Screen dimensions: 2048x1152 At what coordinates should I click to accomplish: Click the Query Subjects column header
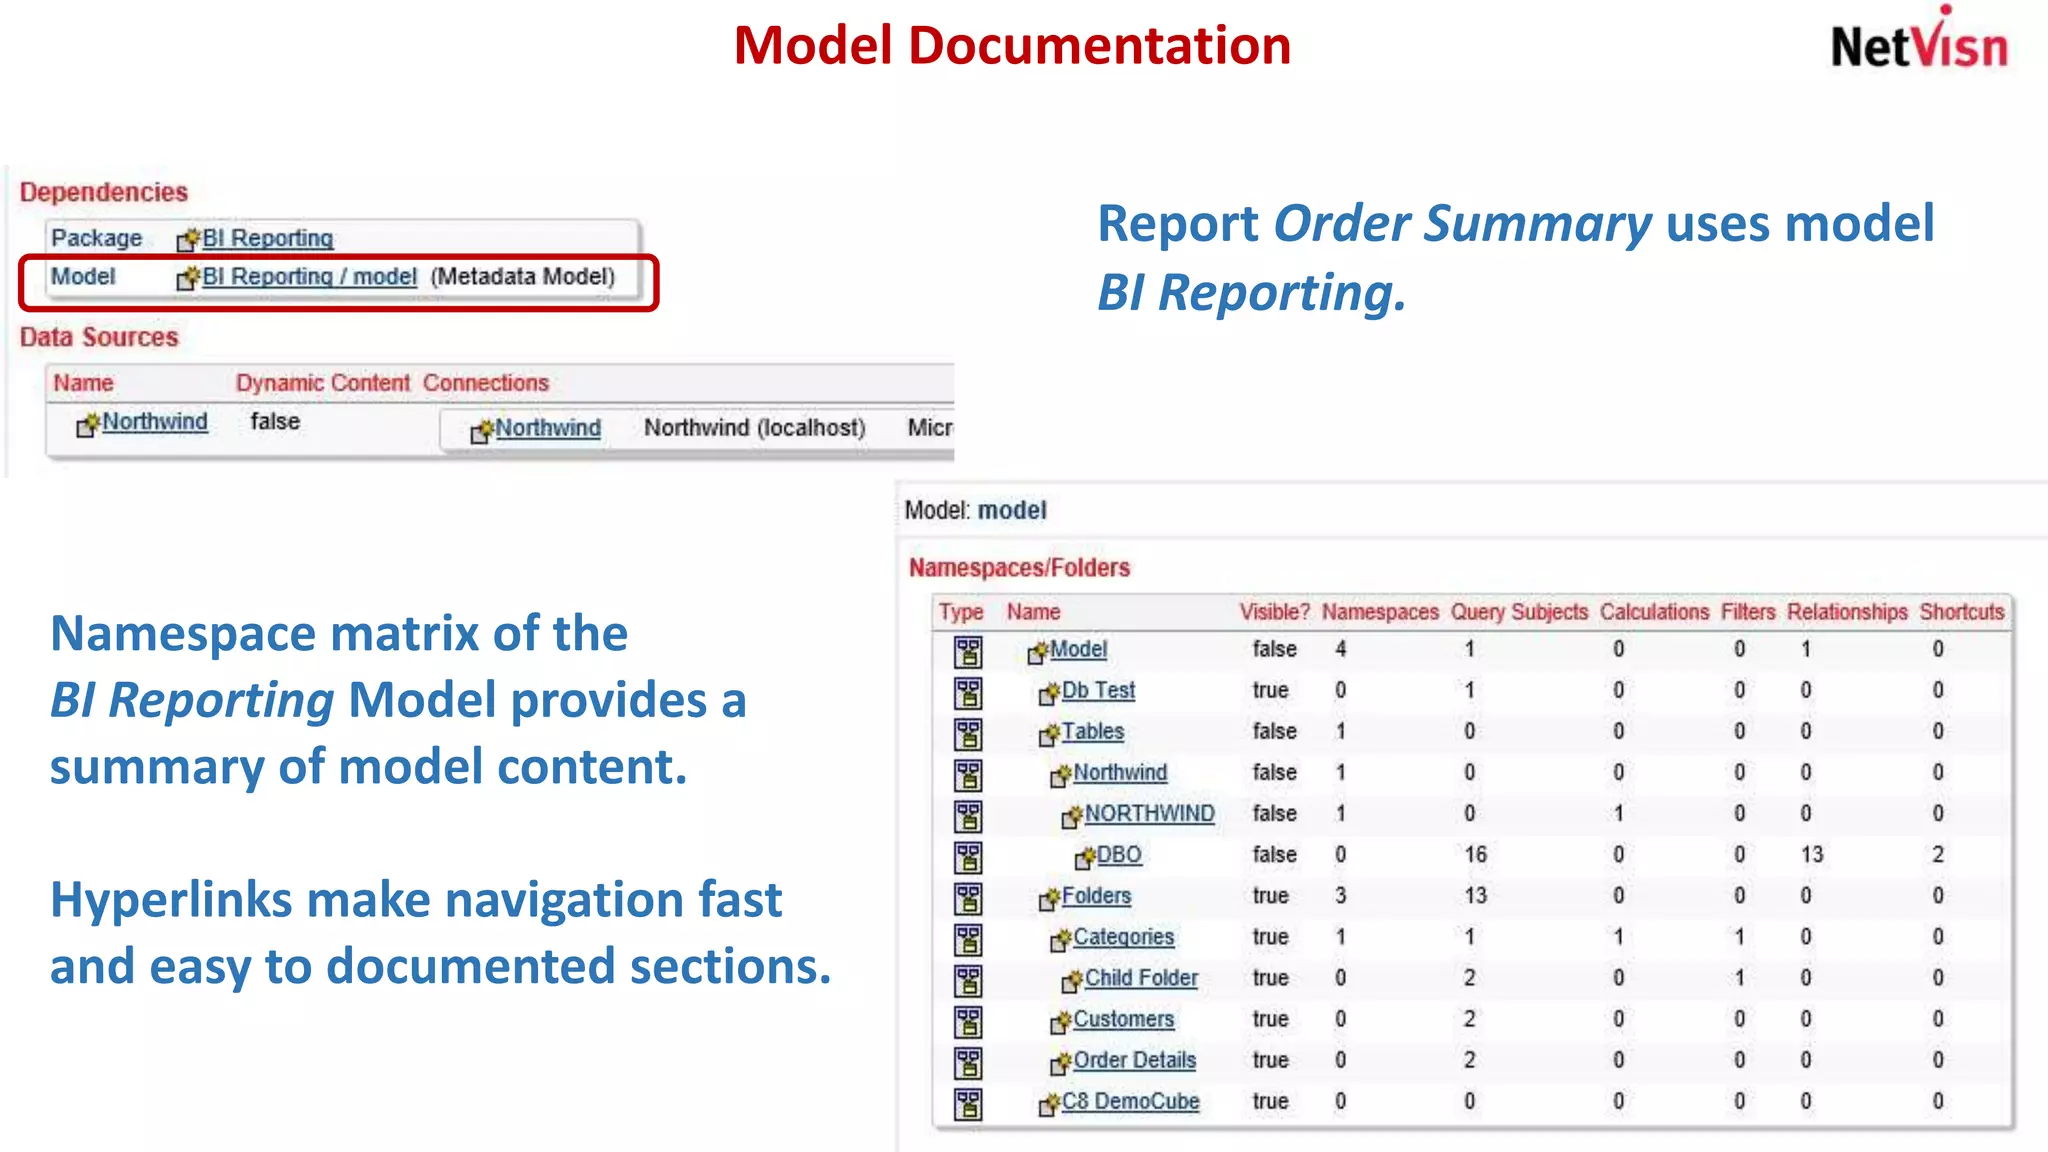(1519, 612)
